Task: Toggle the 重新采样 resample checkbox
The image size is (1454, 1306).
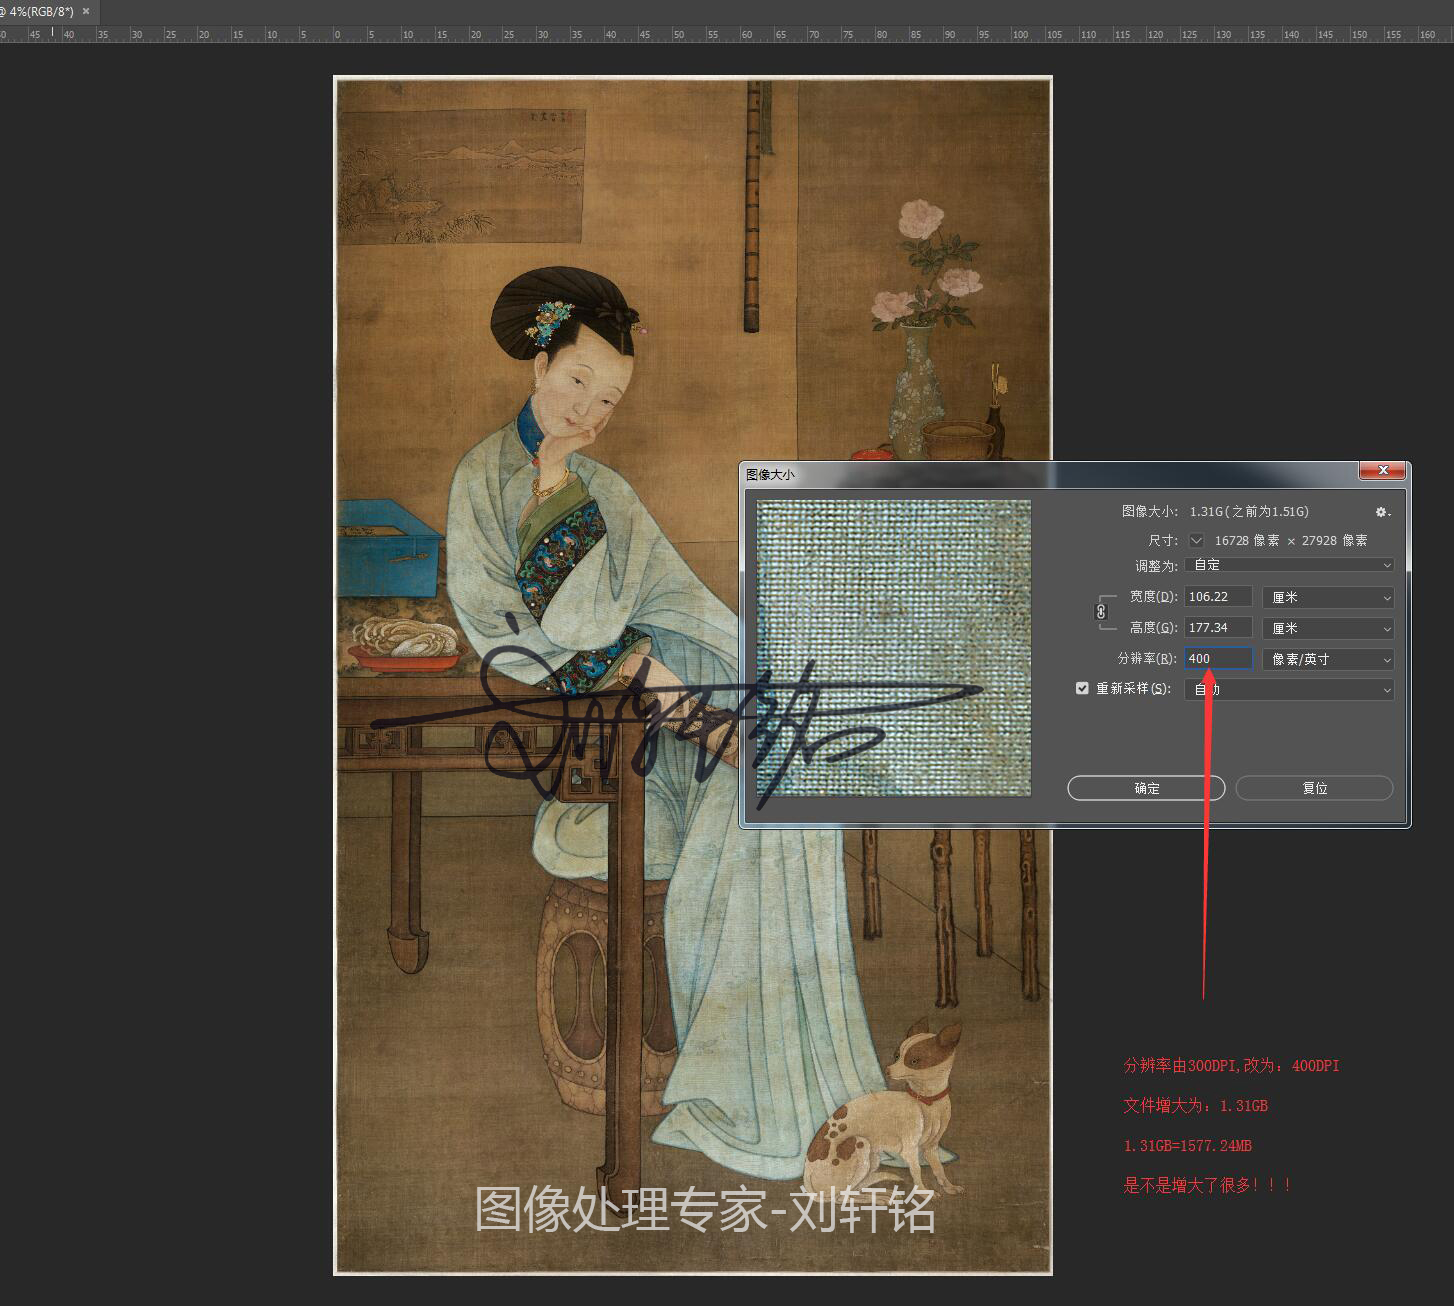Action: tap(1082, 688)
